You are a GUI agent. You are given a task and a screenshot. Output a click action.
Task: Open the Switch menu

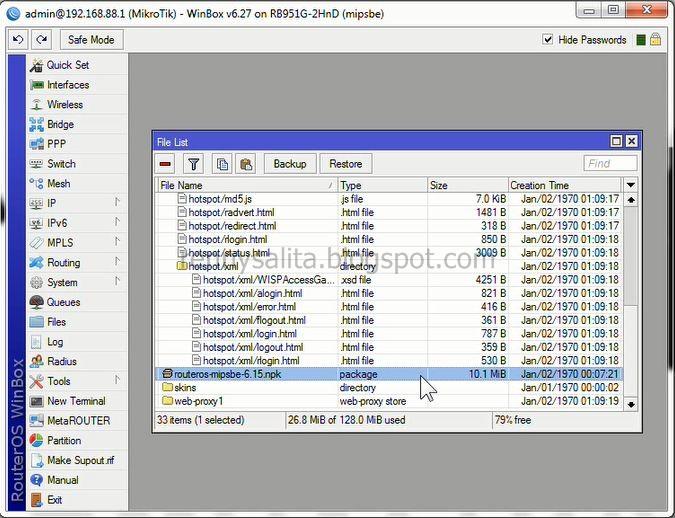tap(61, 164)
